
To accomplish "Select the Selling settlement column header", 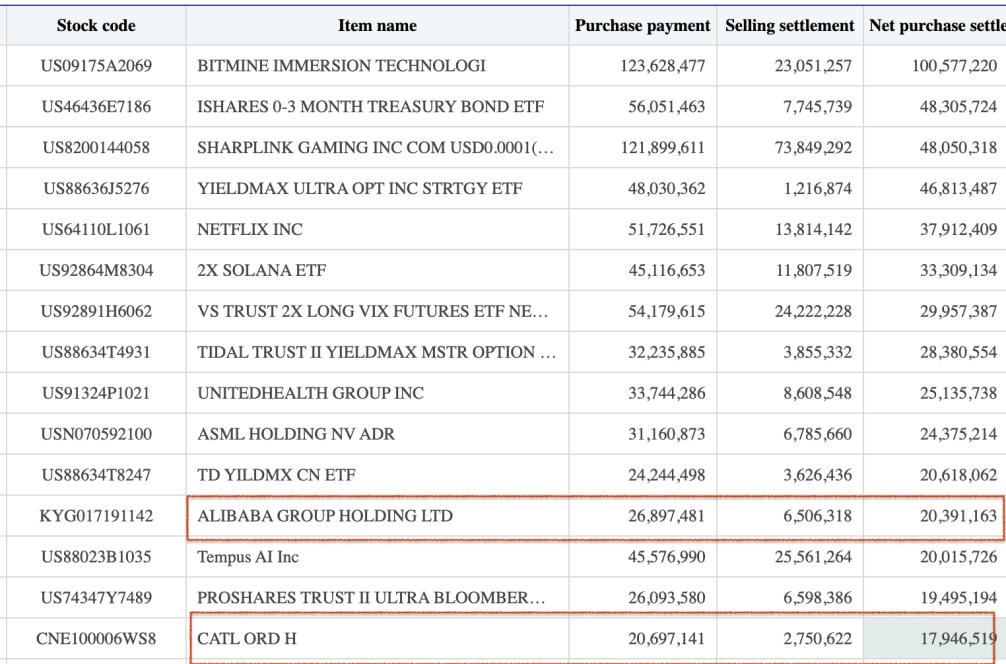I will tap(789, 25).
